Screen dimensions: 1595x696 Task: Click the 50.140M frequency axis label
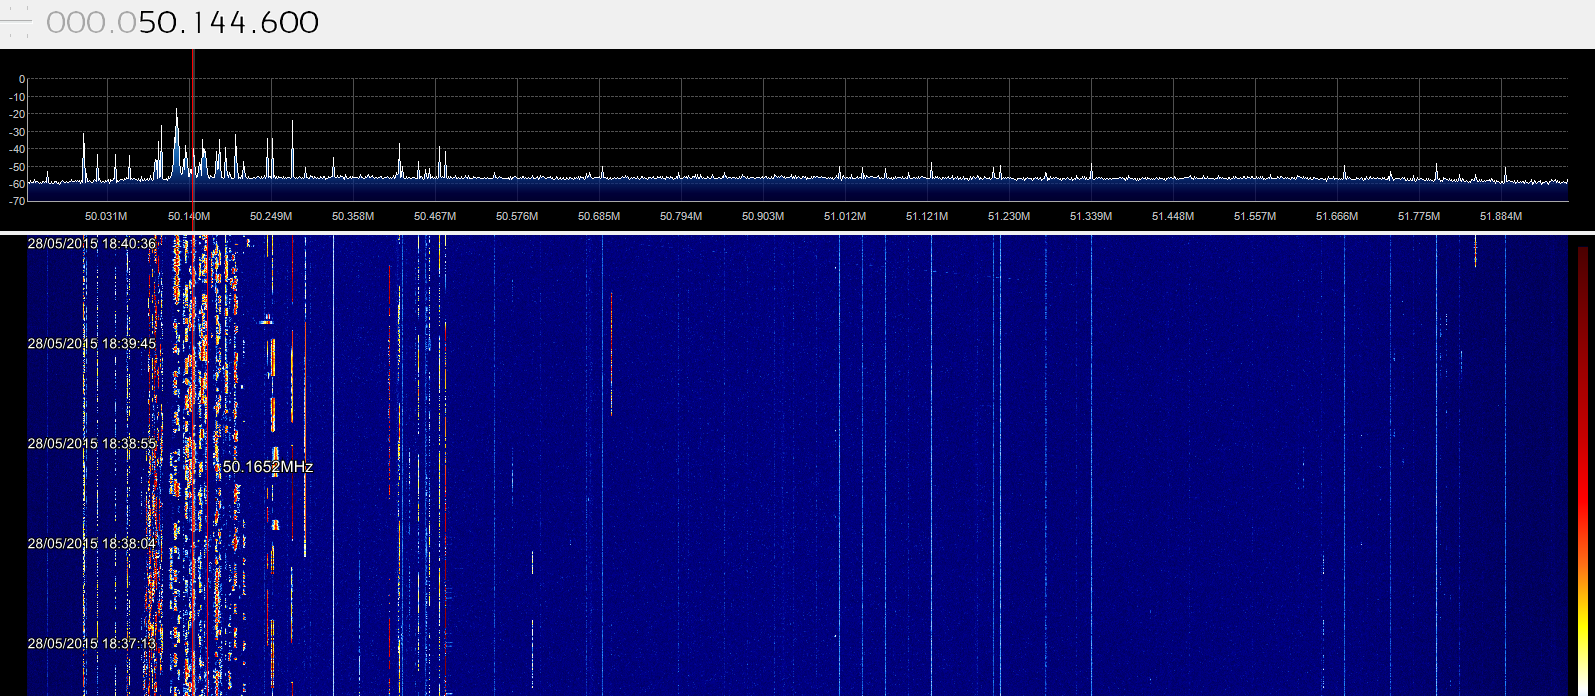point(188,216)
